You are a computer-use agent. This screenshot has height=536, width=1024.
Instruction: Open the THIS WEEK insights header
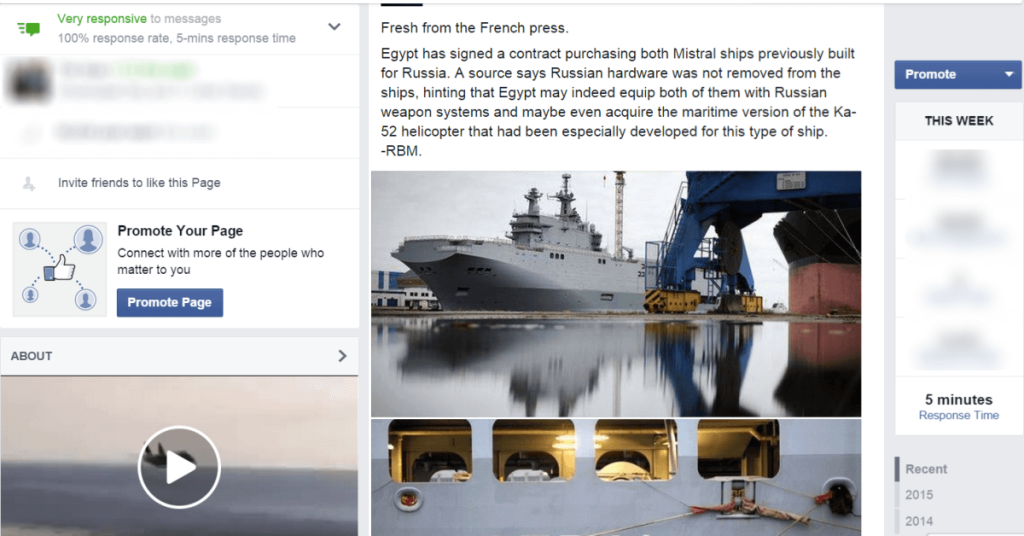pyautogui.click(x=959, y=121)
